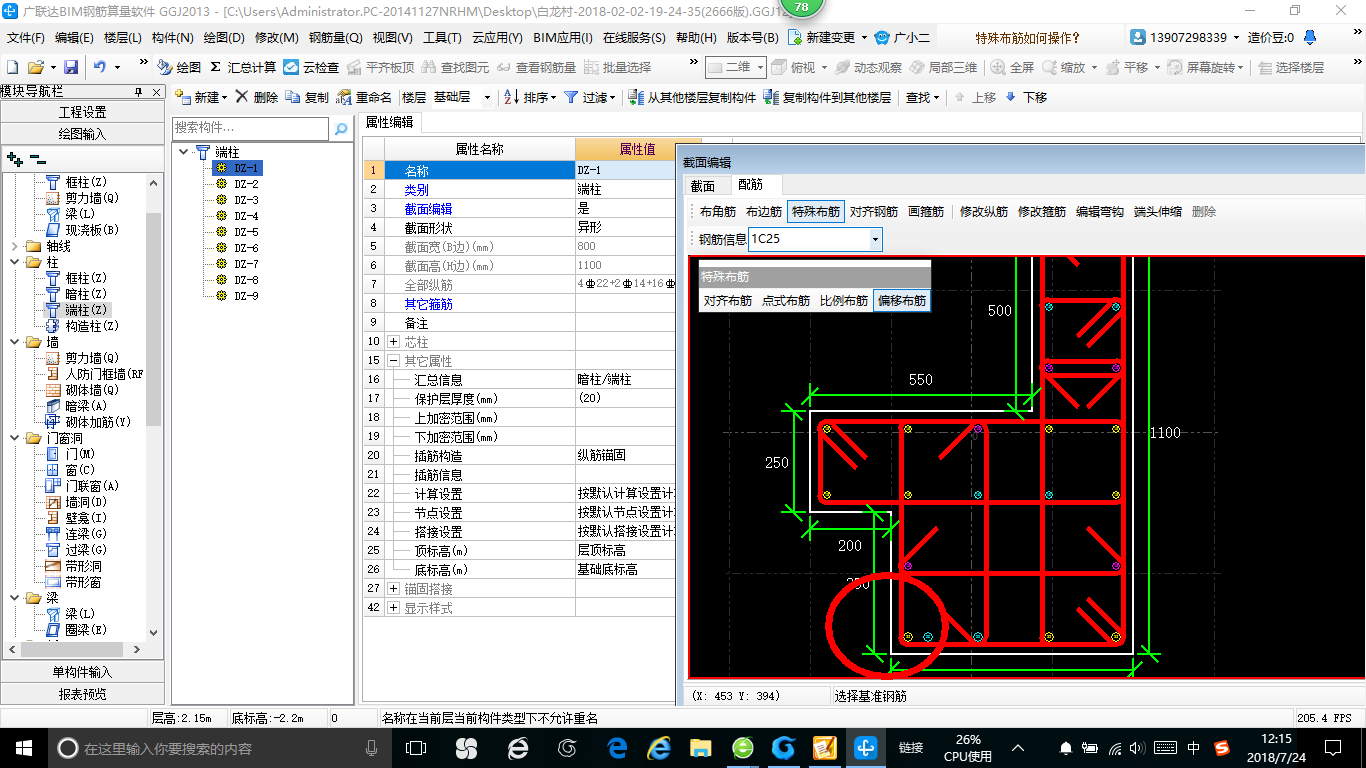Viewport: 1366px width, 768px height.
Task: Expand 芯柱 property row
Action: [394, 342]
